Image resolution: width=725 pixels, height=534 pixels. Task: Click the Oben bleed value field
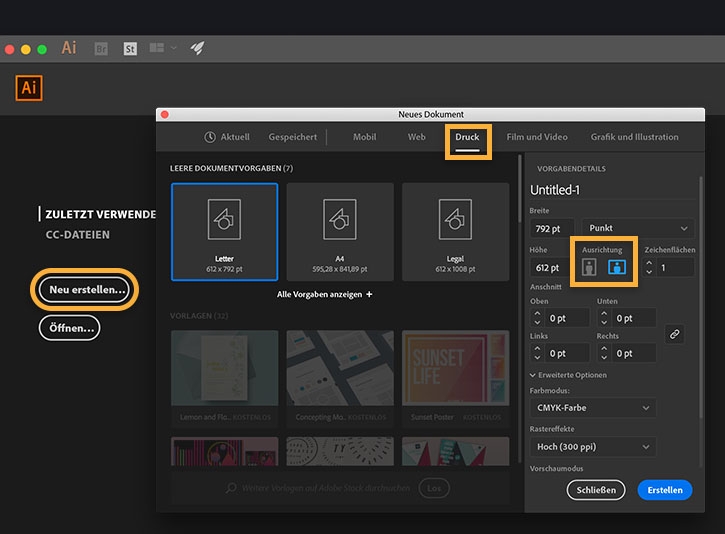coord(567,318)
